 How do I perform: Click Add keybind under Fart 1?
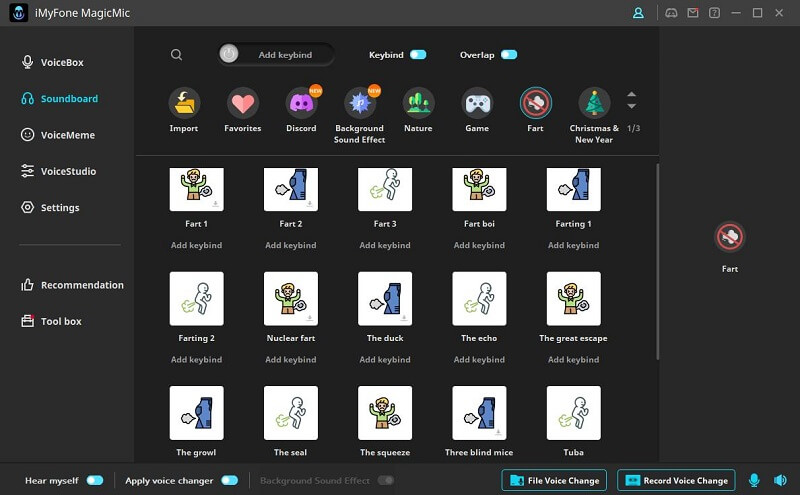pos(196,245)
